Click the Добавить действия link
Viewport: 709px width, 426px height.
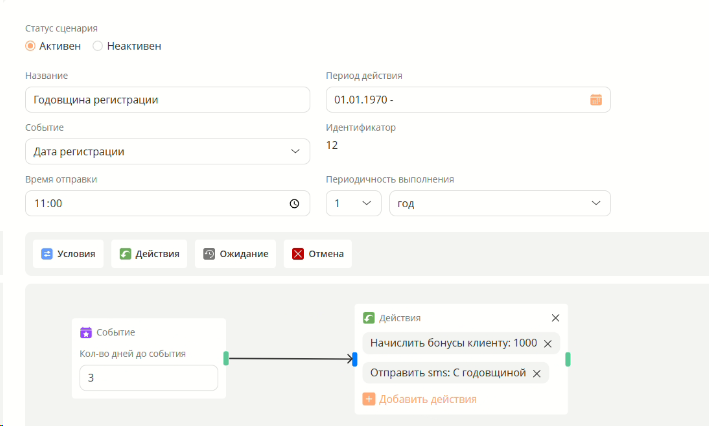[427, 399]
